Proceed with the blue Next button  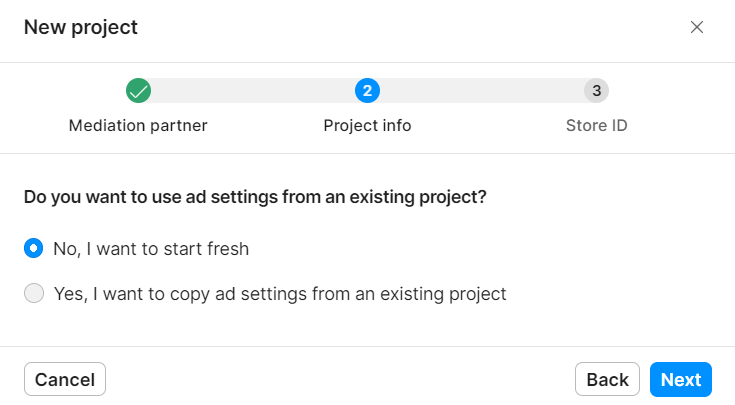[681, 379]
